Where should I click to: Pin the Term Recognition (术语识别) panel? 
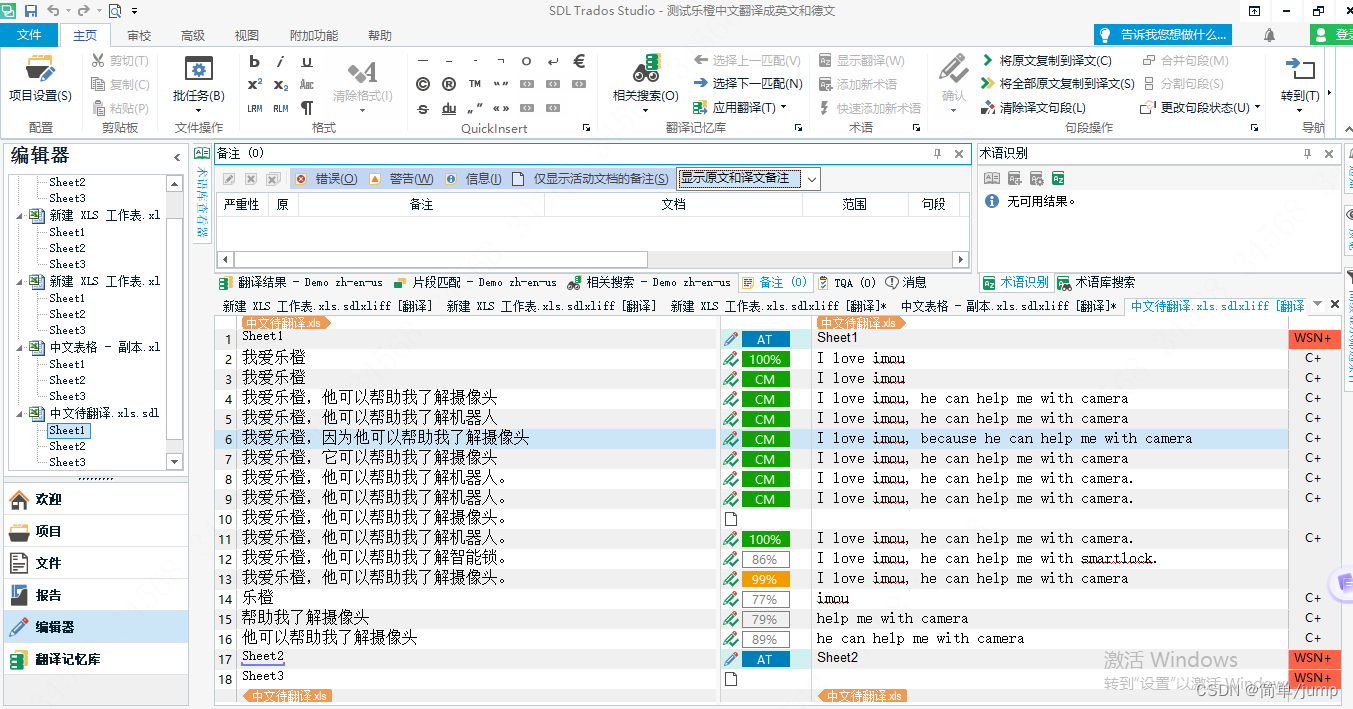point(1307,154)
